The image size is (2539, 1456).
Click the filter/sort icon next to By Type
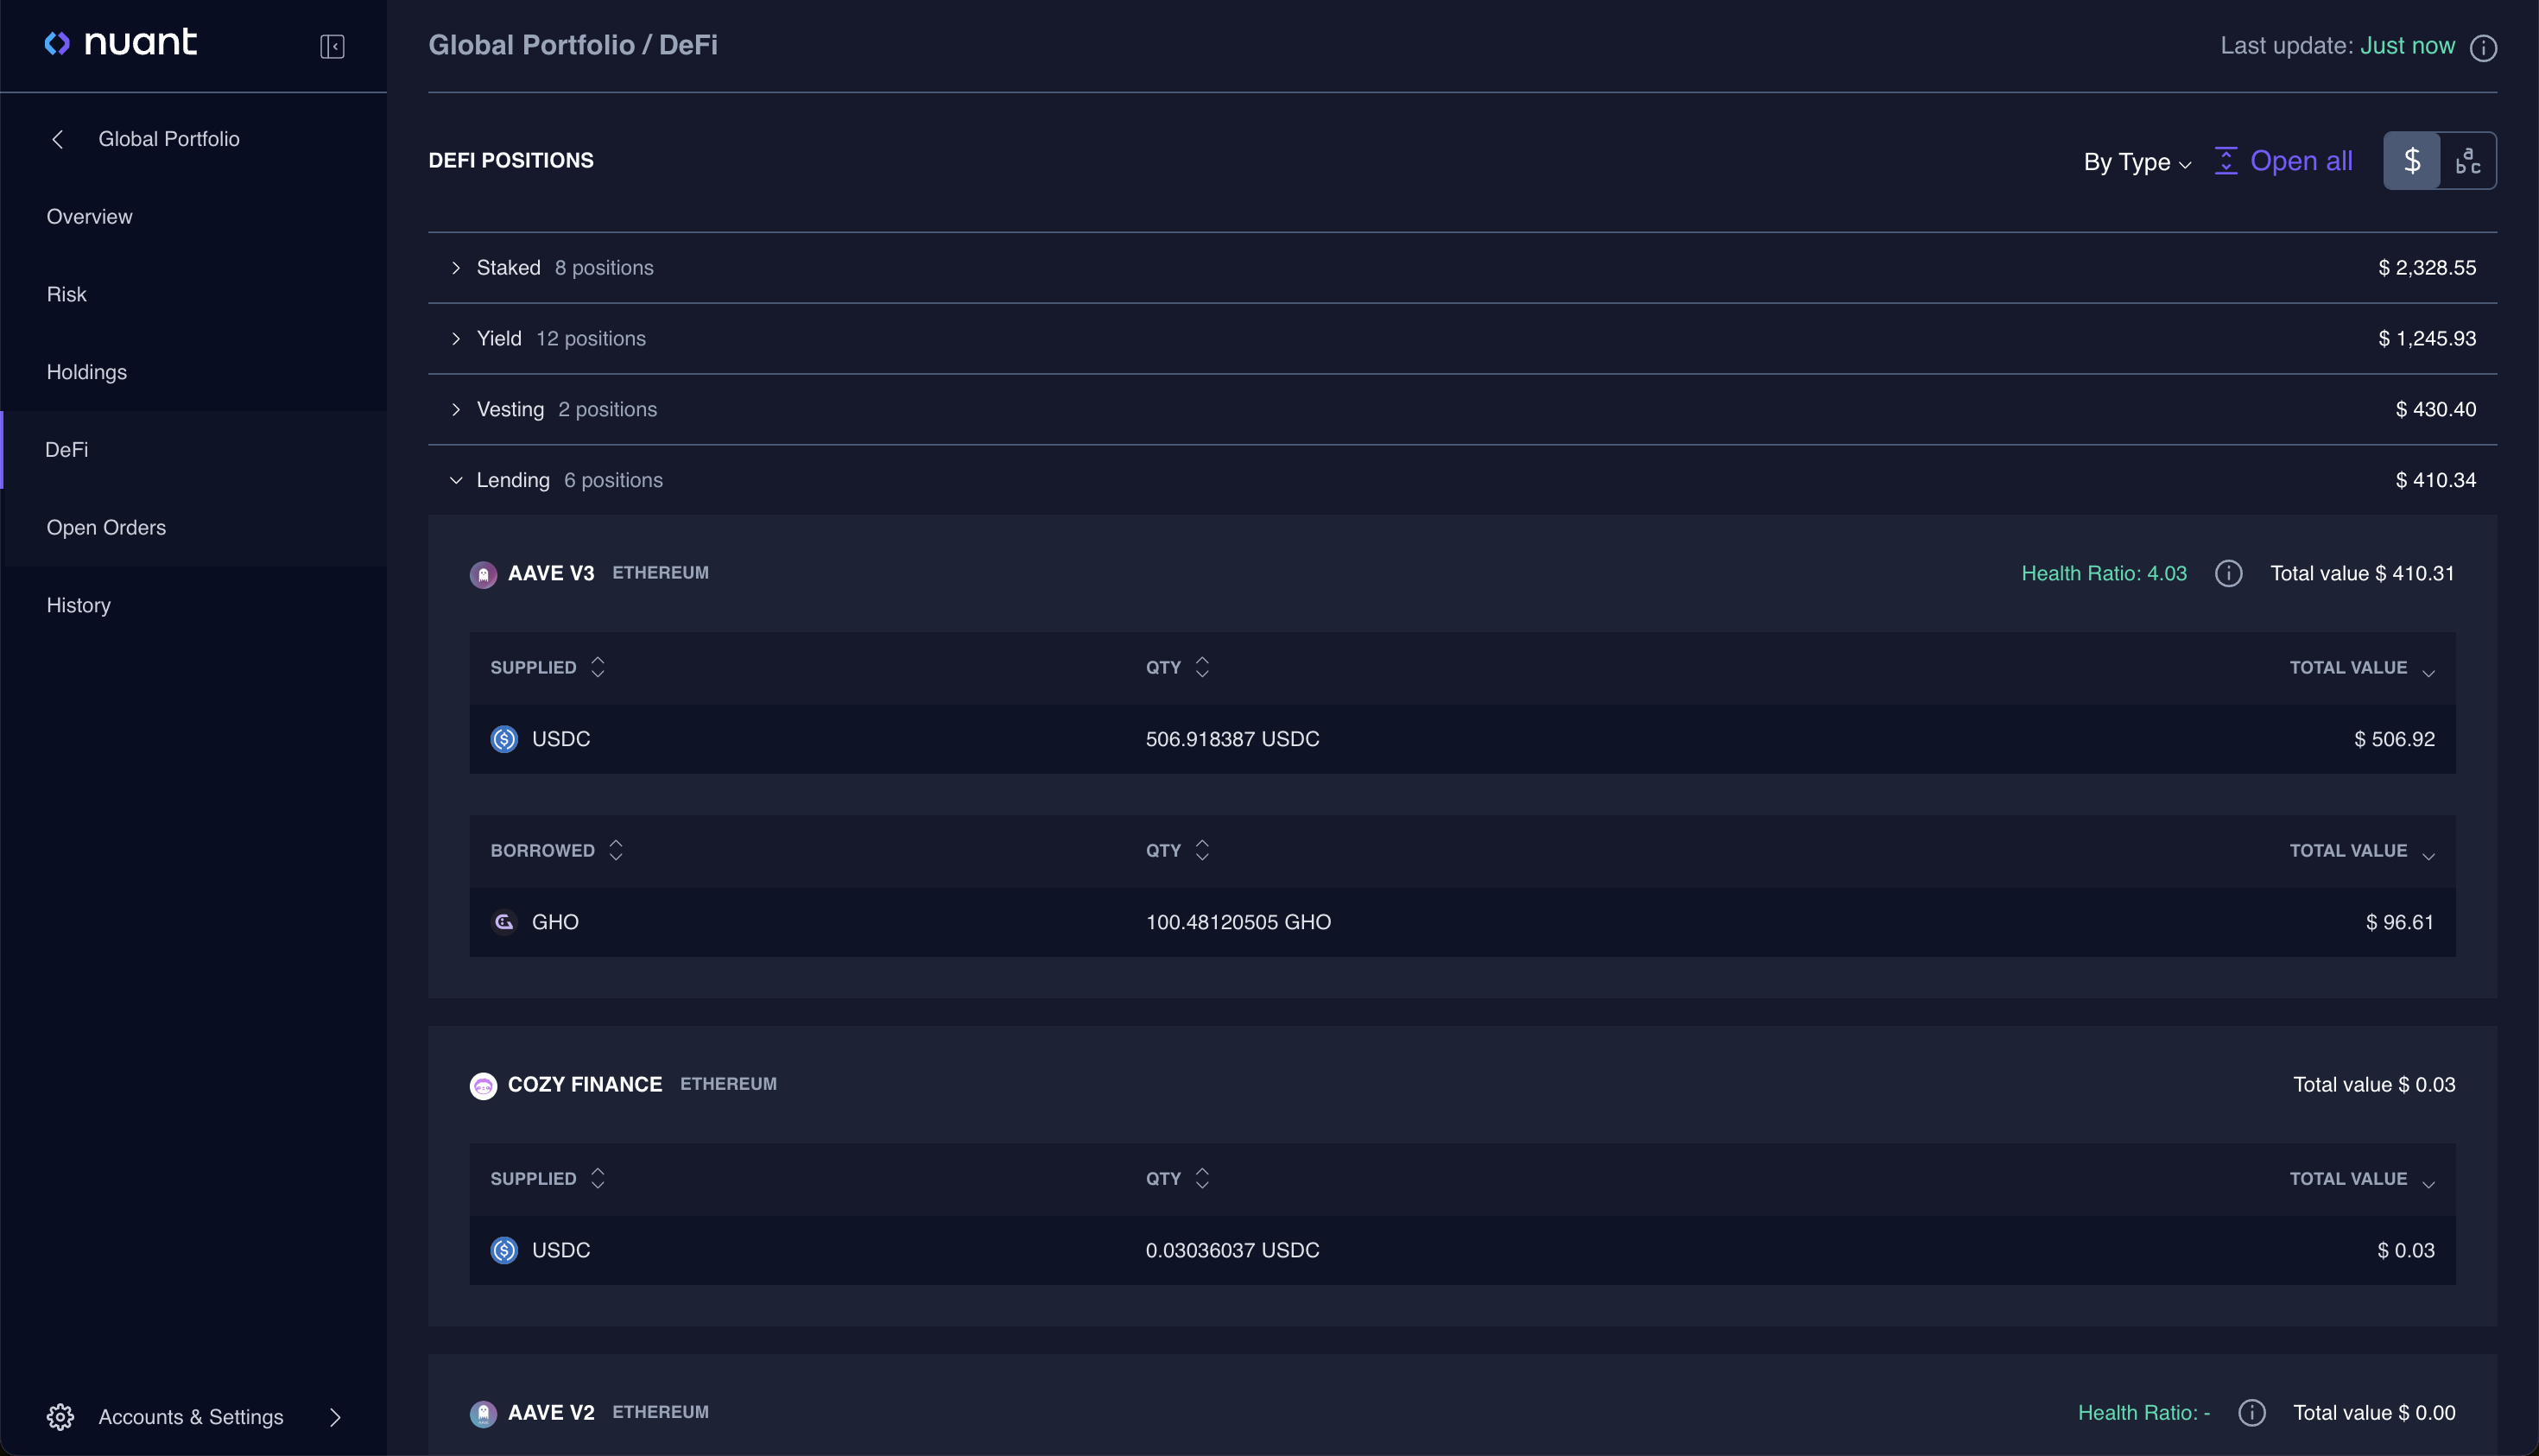[x=2227, y=159]
